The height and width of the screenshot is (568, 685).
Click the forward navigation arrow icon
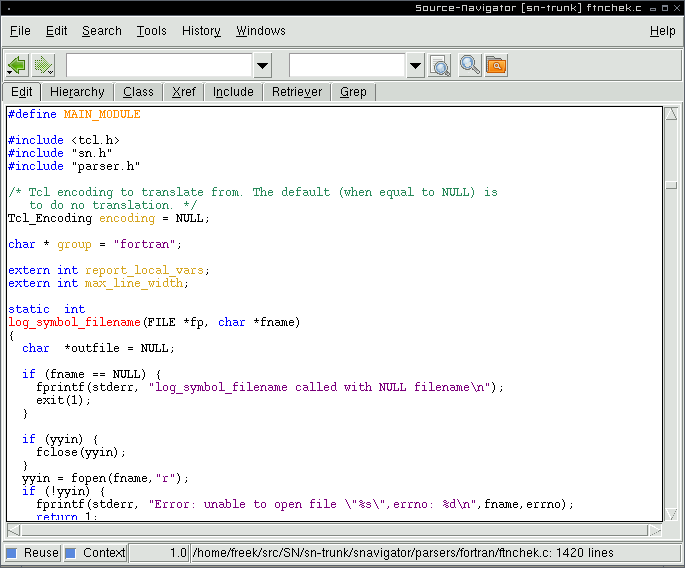(x=44, y=66)
